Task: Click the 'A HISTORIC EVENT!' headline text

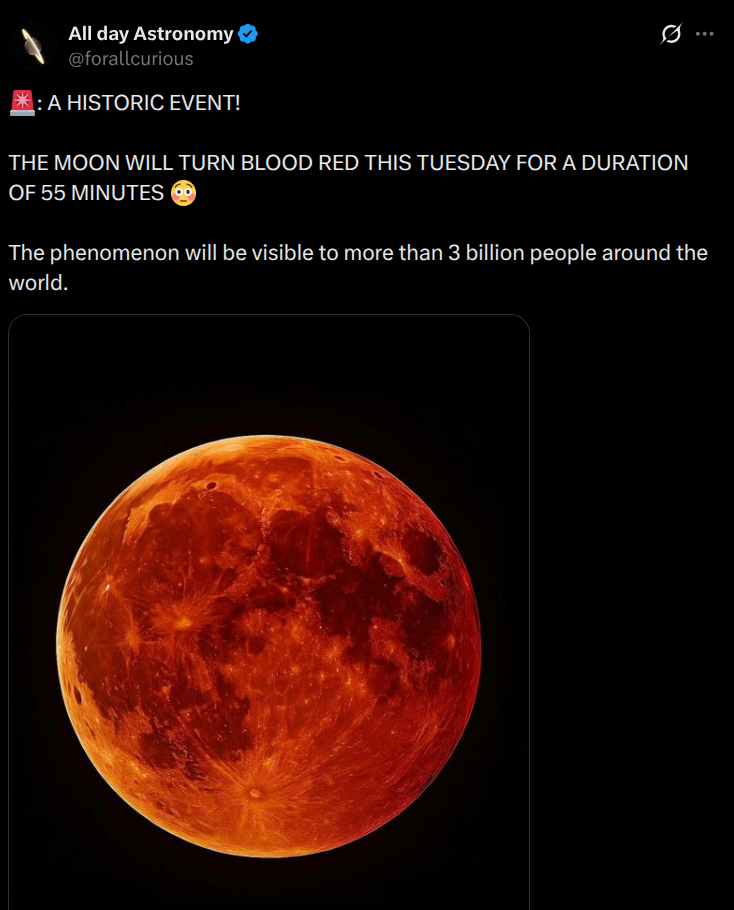Action: point(144,103)
